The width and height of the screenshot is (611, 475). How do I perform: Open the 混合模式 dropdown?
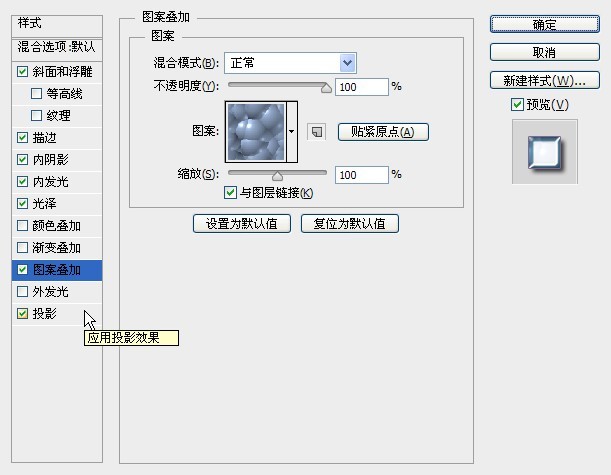tap(290, 63)
